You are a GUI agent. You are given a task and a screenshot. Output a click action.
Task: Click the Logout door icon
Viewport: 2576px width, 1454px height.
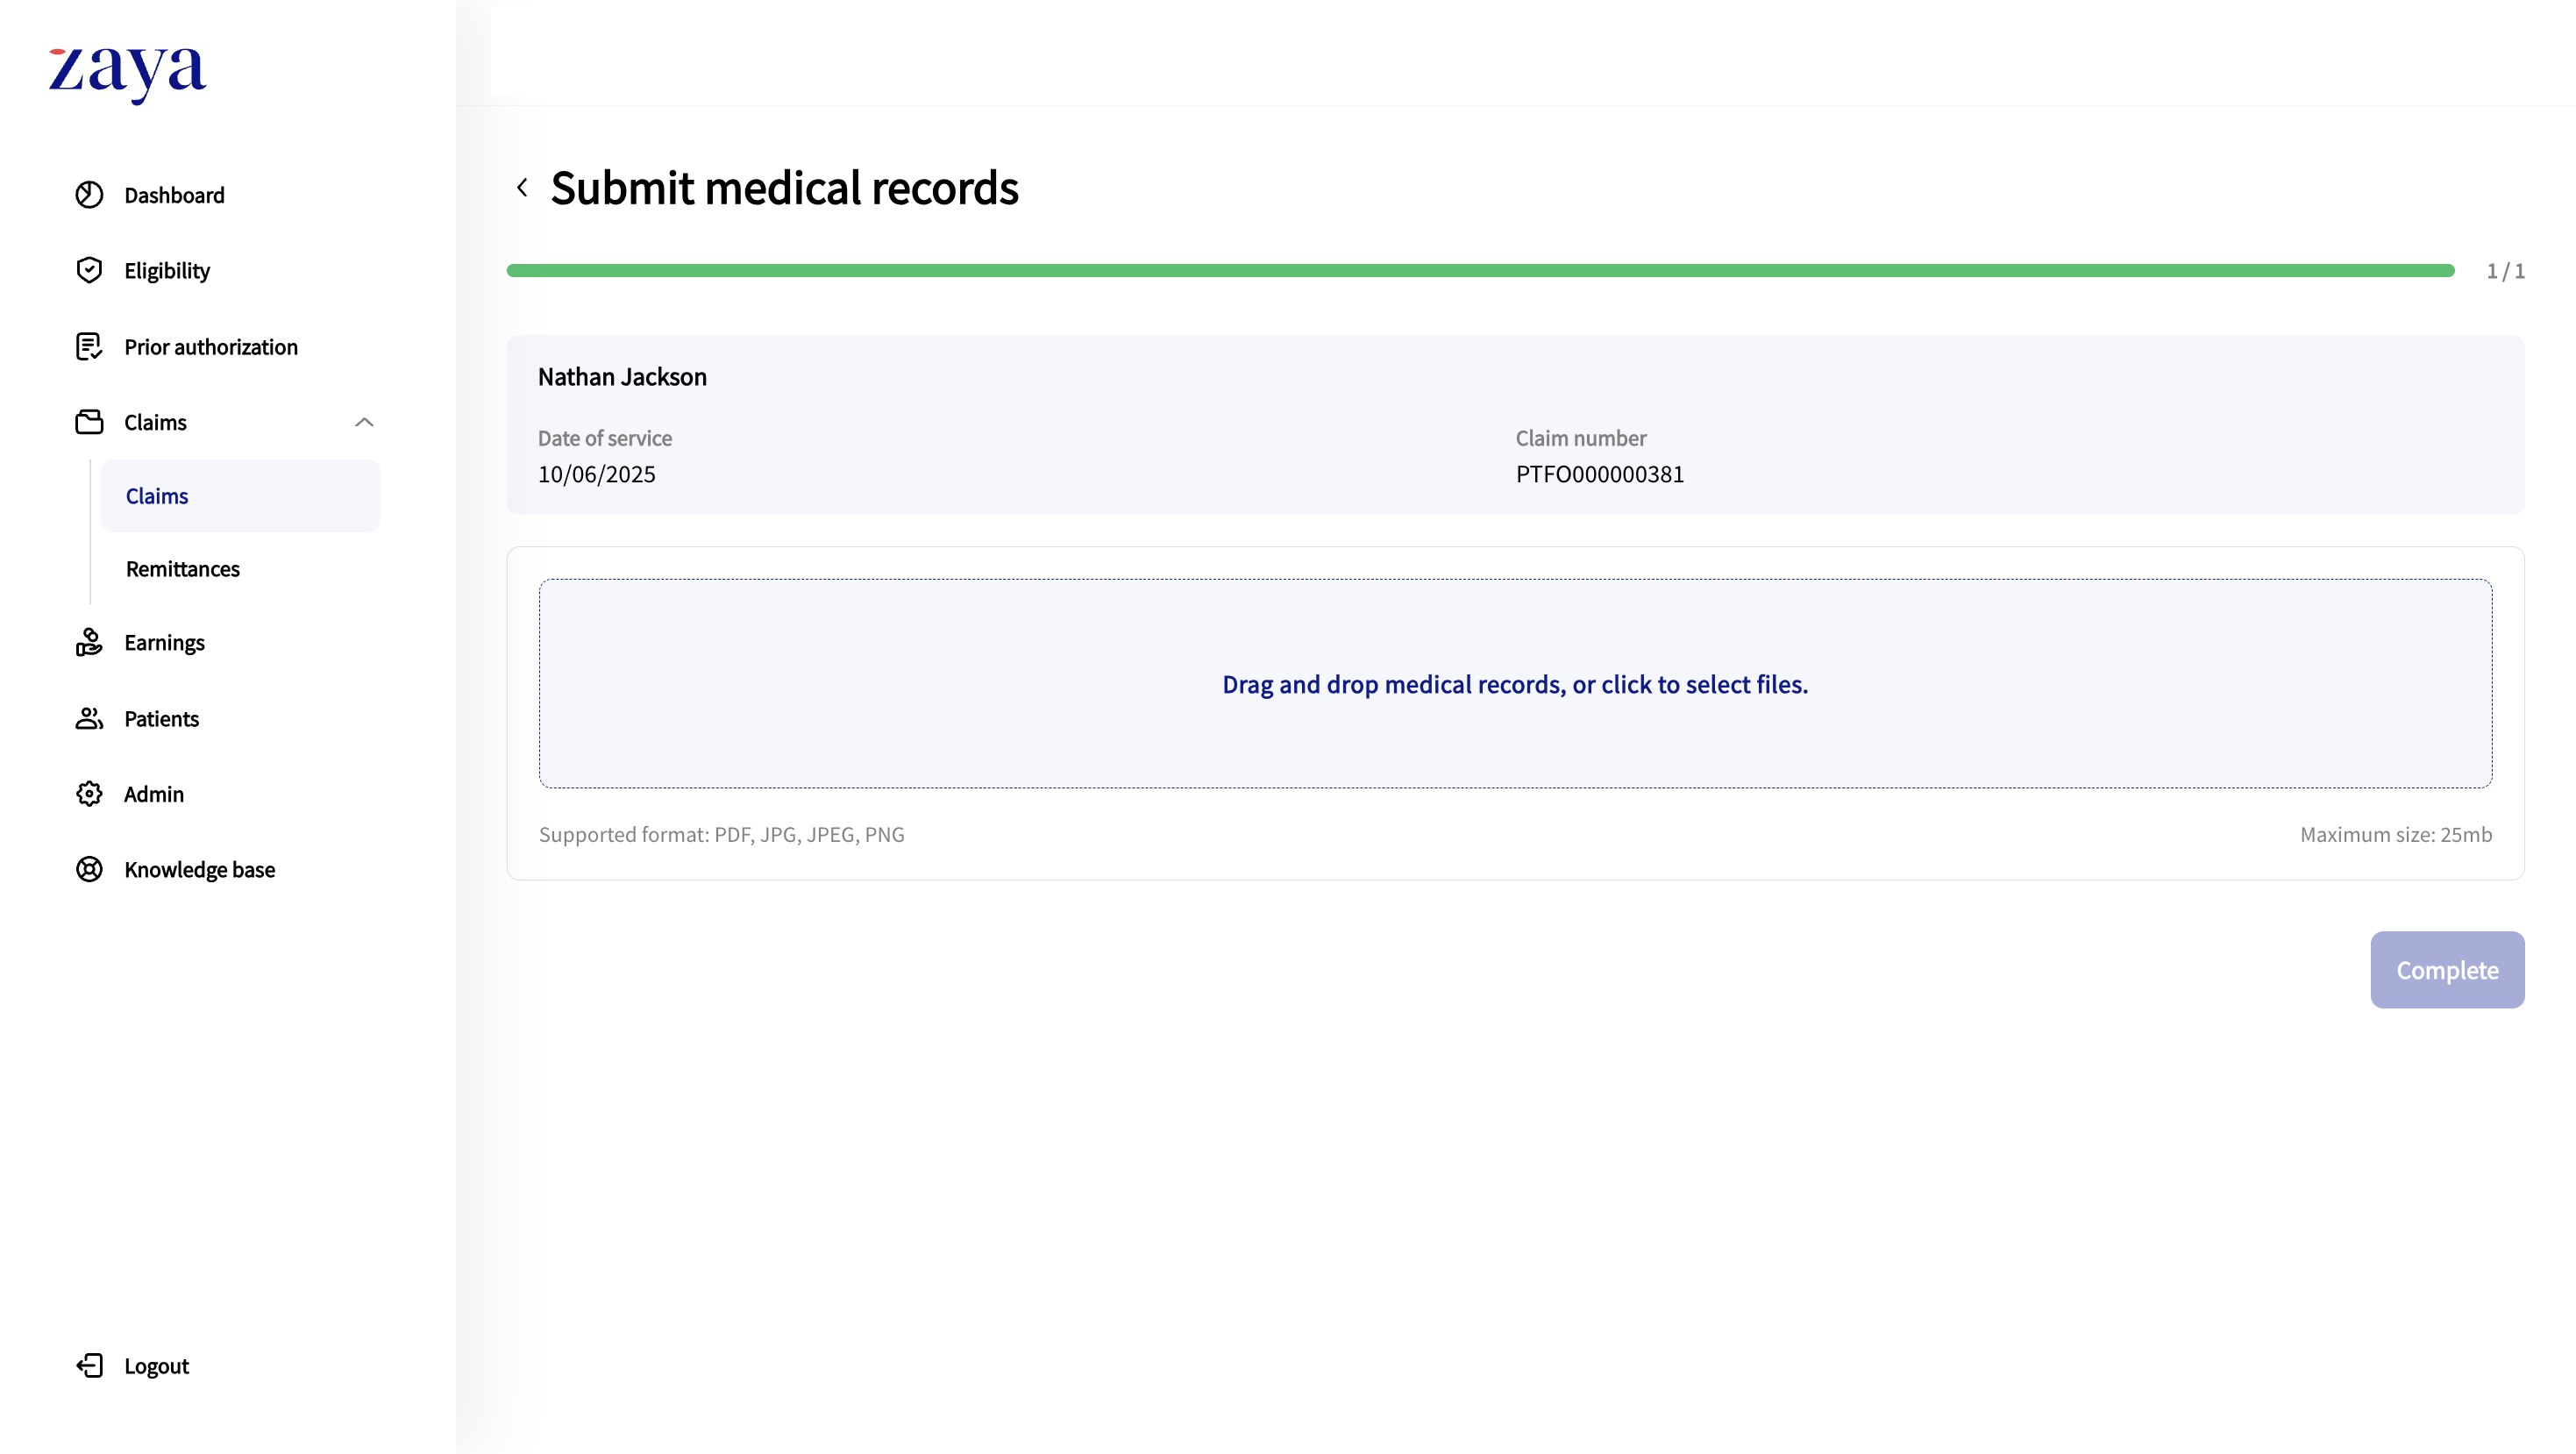pos(89,1366)
